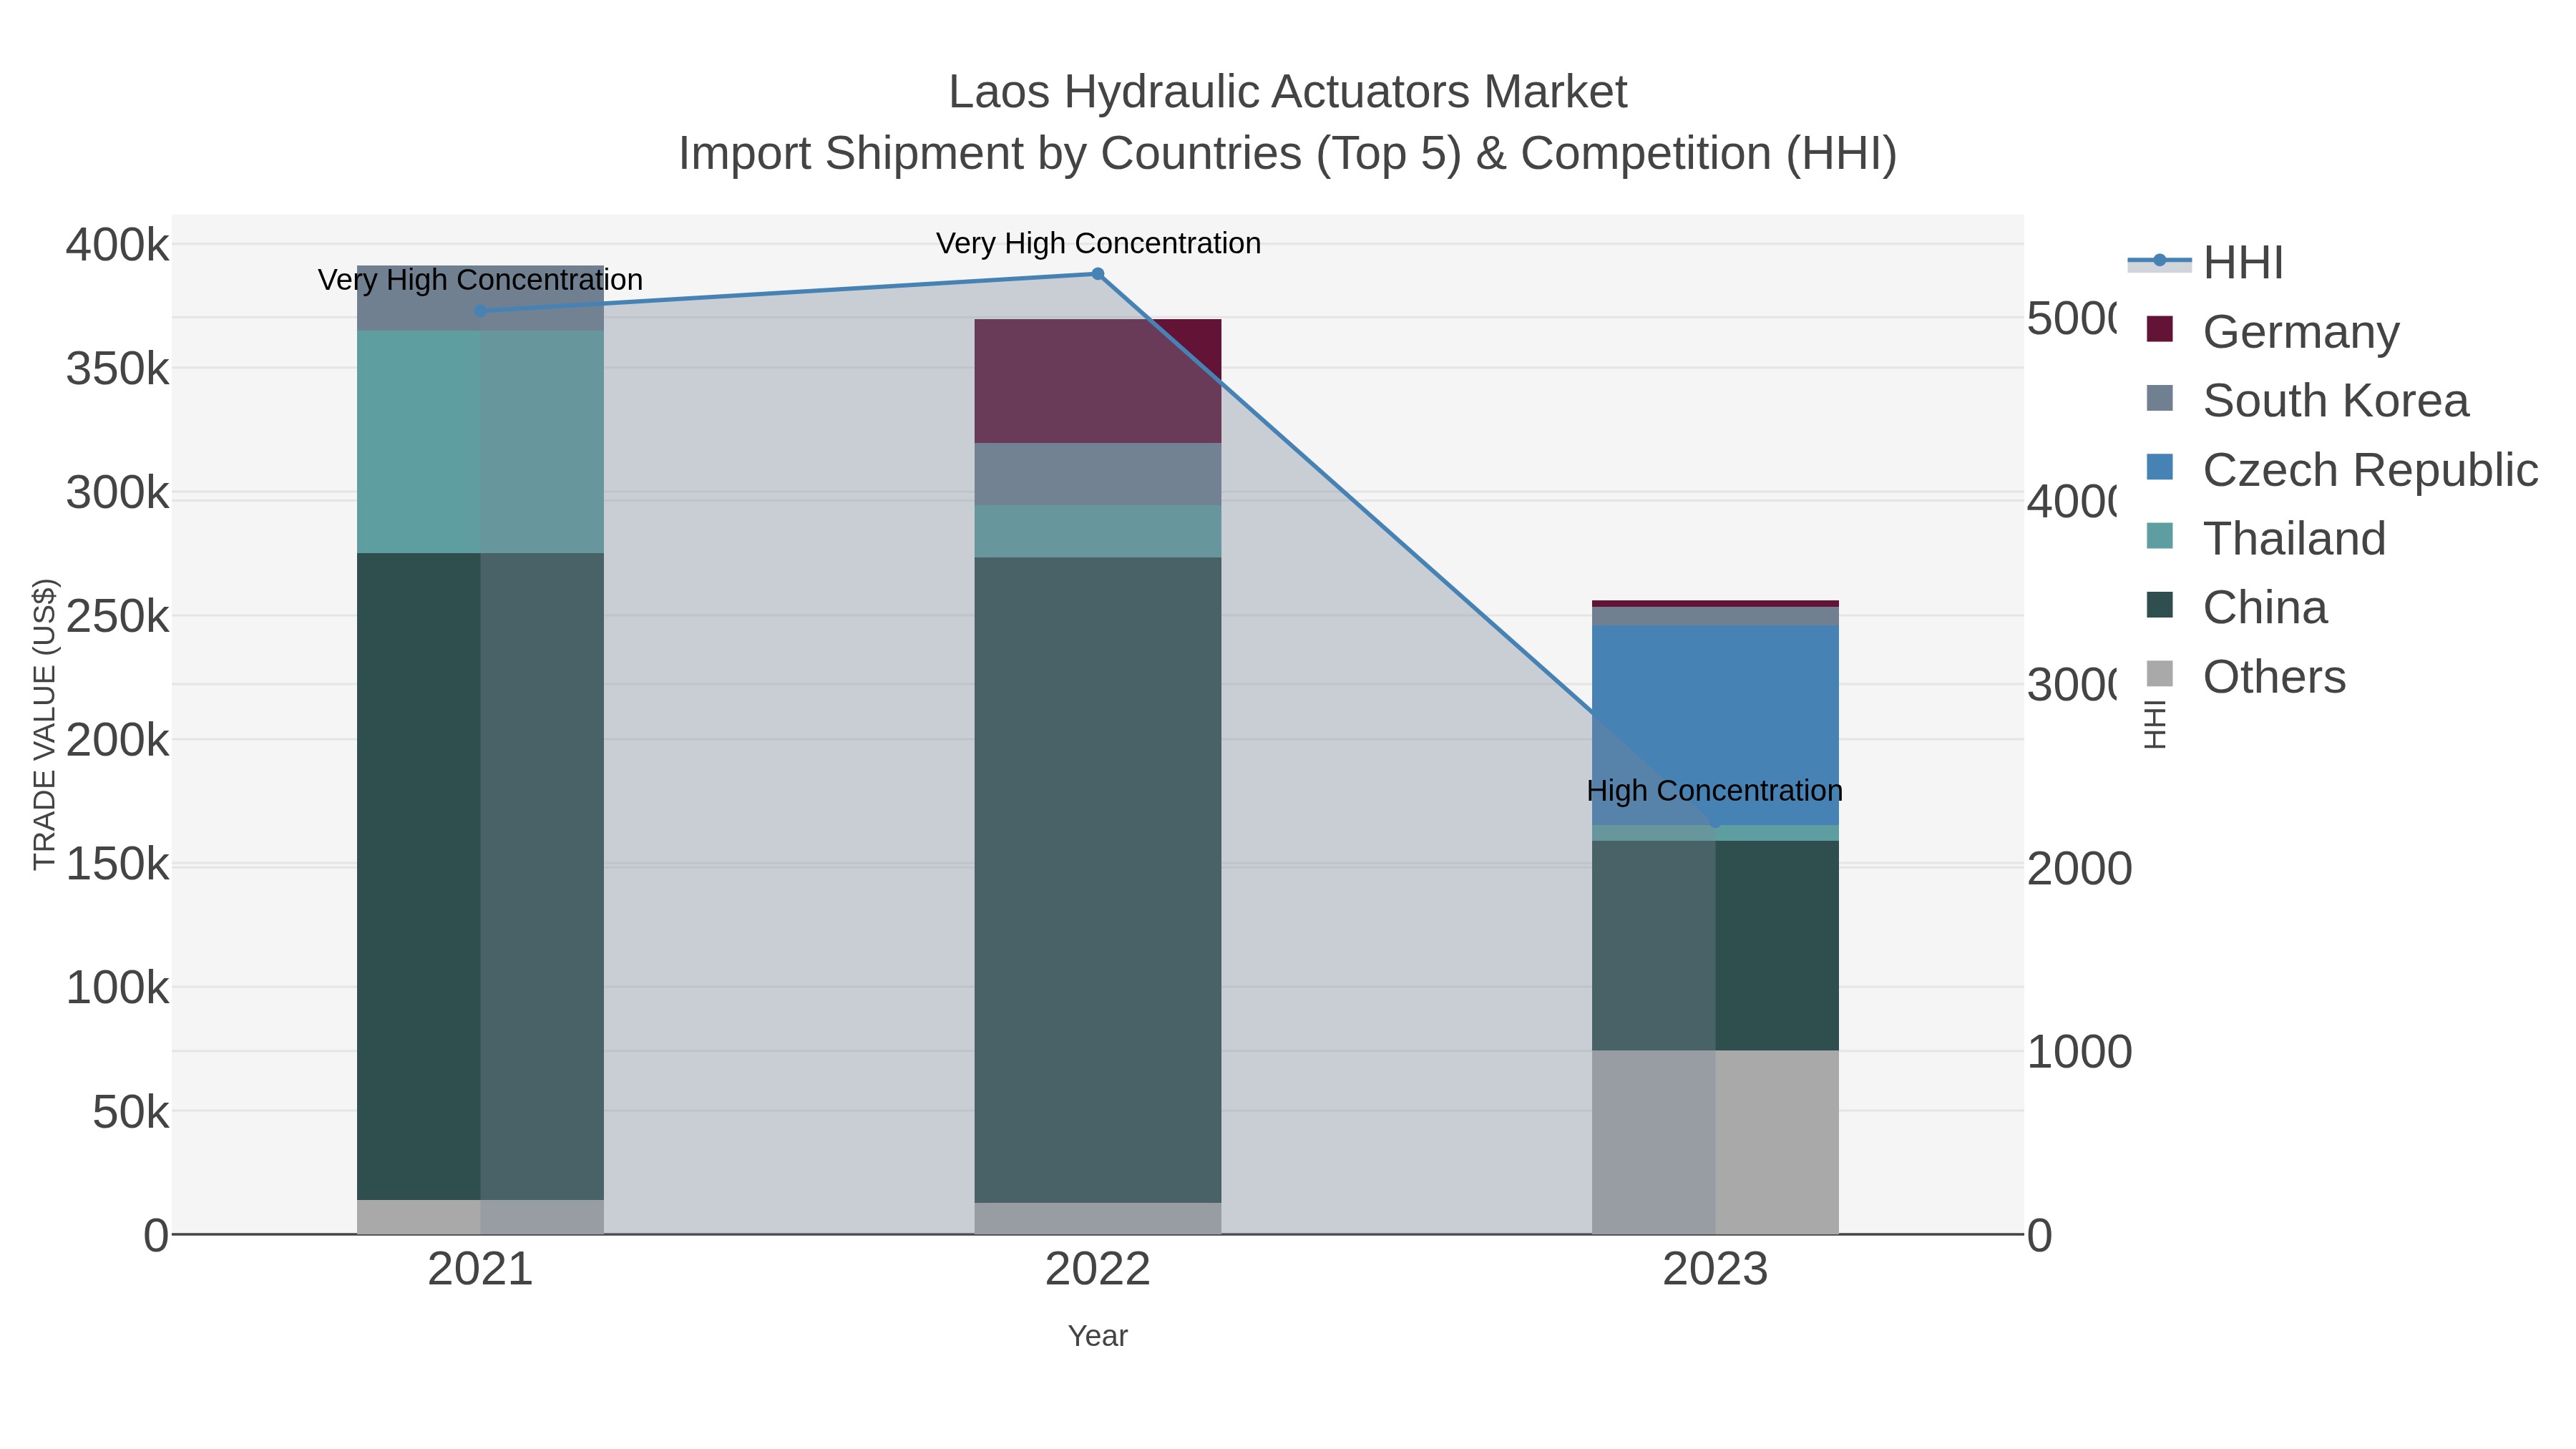This screenshot has height=1449, width=2576.
Task: Click the HHI data point for 2022
Action: (x=1098, y=274)
